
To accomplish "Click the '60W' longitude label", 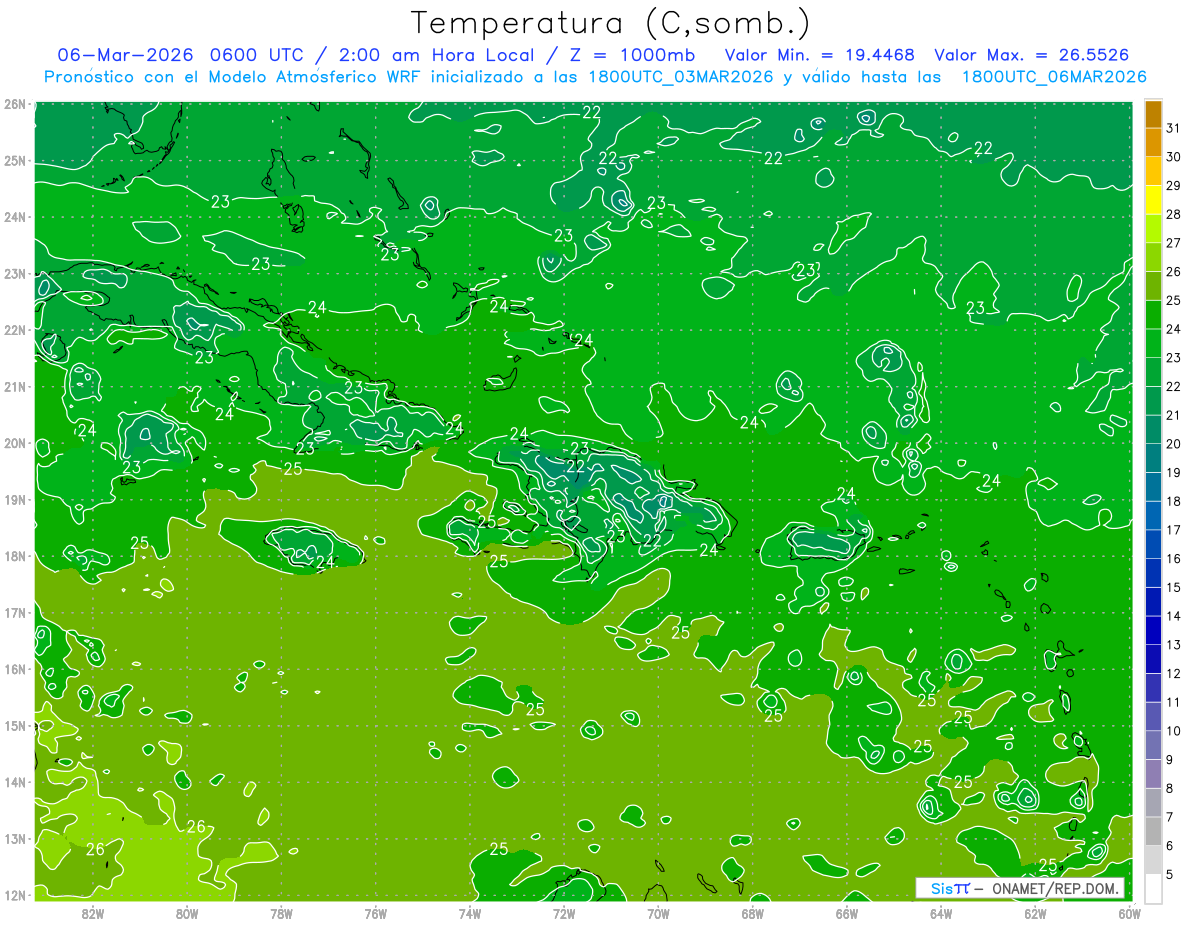I will pyautogui.click(x=1128, y=913).
